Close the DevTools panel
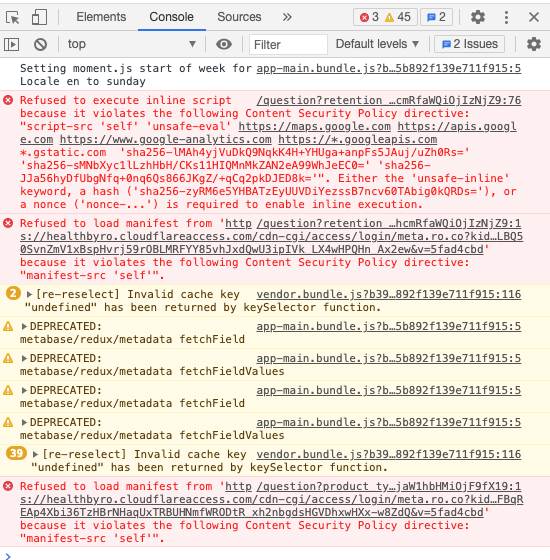 tap(534, 17)
